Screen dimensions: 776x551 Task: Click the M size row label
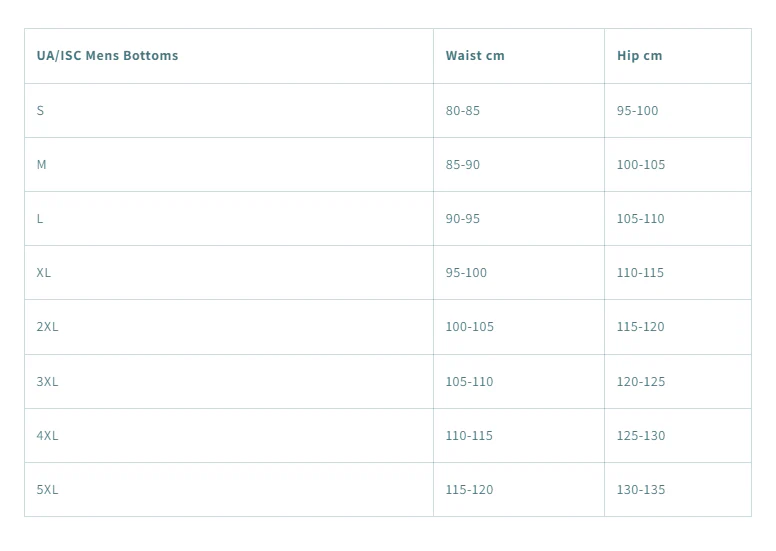42,164
